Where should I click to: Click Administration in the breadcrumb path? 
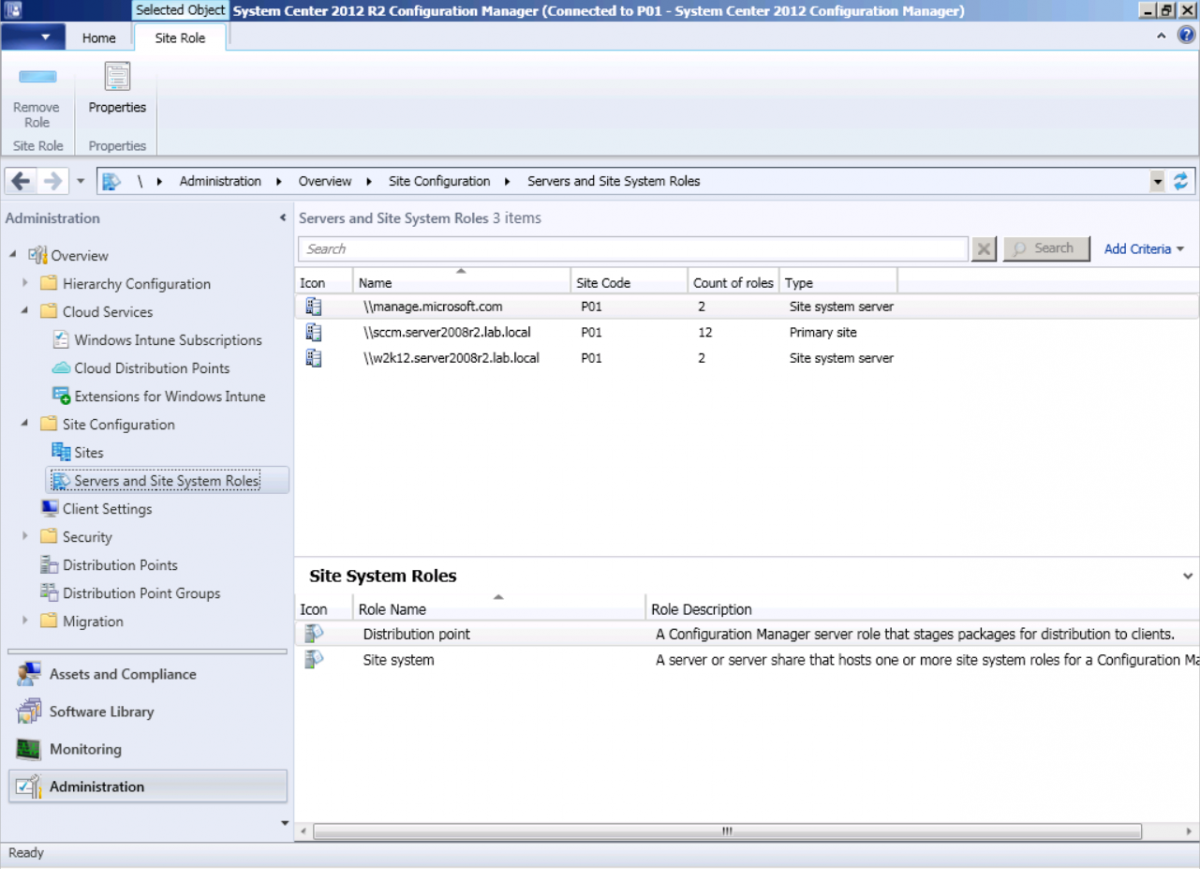[x=220, y=181]
